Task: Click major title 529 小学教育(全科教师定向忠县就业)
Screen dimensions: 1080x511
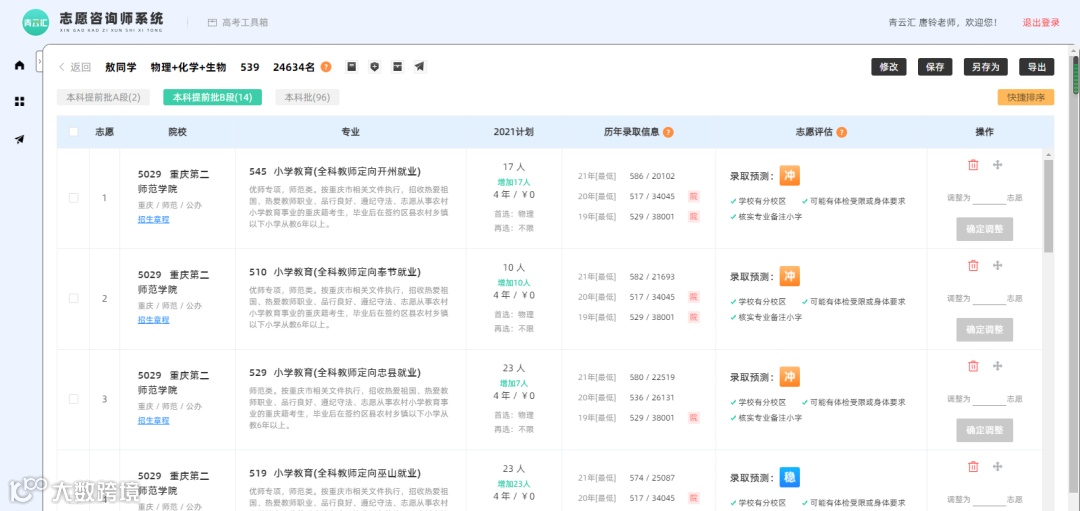Action: point(335,373)
